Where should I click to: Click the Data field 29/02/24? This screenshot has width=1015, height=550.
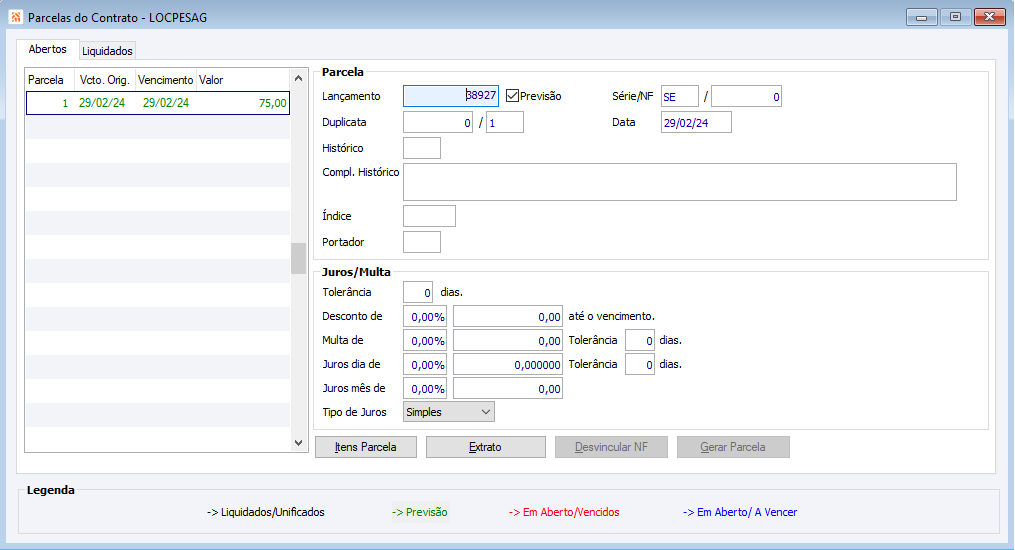click(x=696, y=122)
